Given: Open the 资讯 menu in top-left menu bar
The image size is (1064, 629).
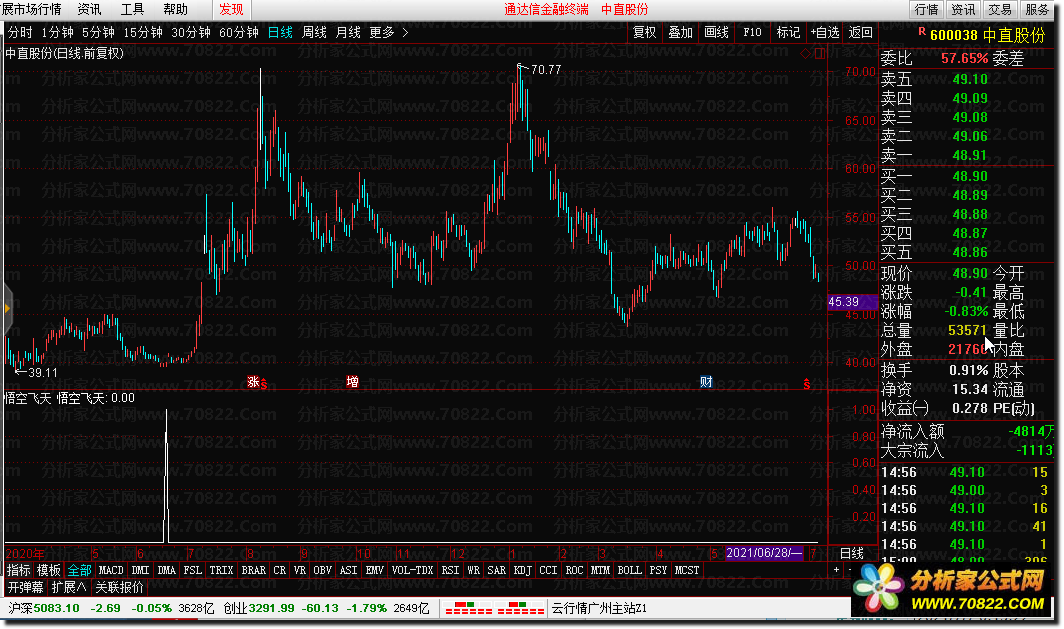Looking at the screenshot, I should 90,9.
